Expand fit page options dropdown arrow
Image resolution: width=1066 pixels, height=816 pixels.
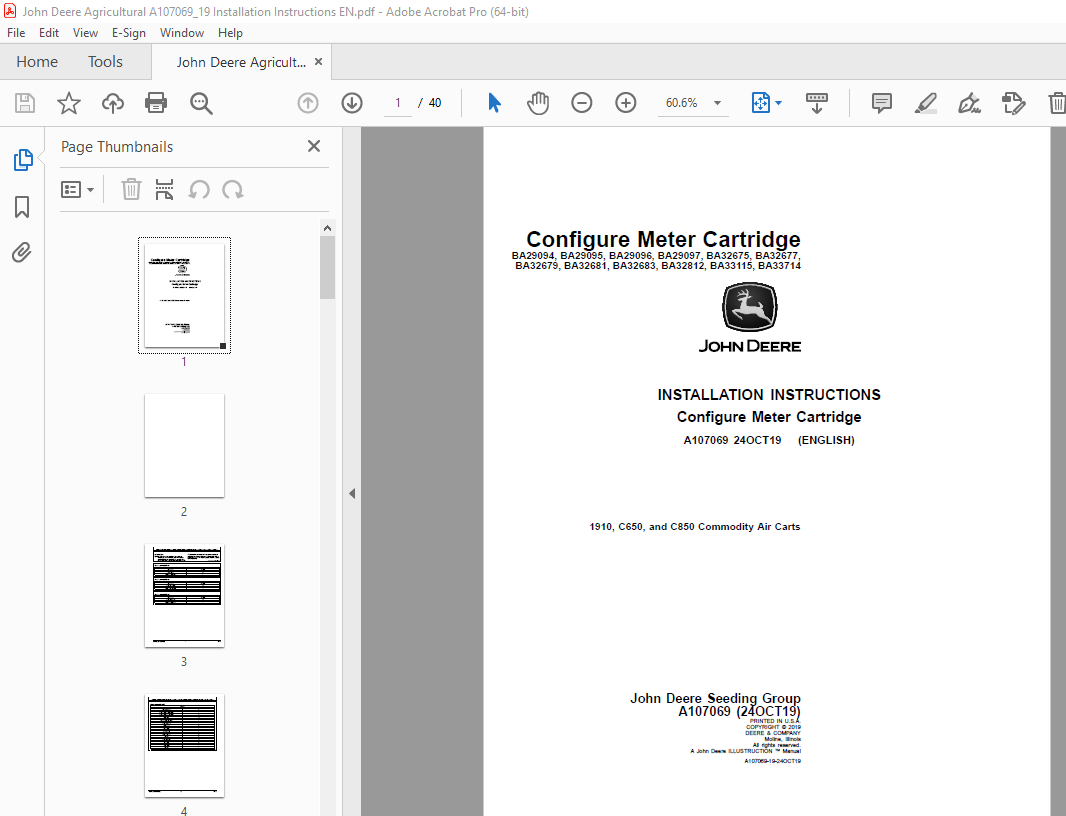(778, 103)
